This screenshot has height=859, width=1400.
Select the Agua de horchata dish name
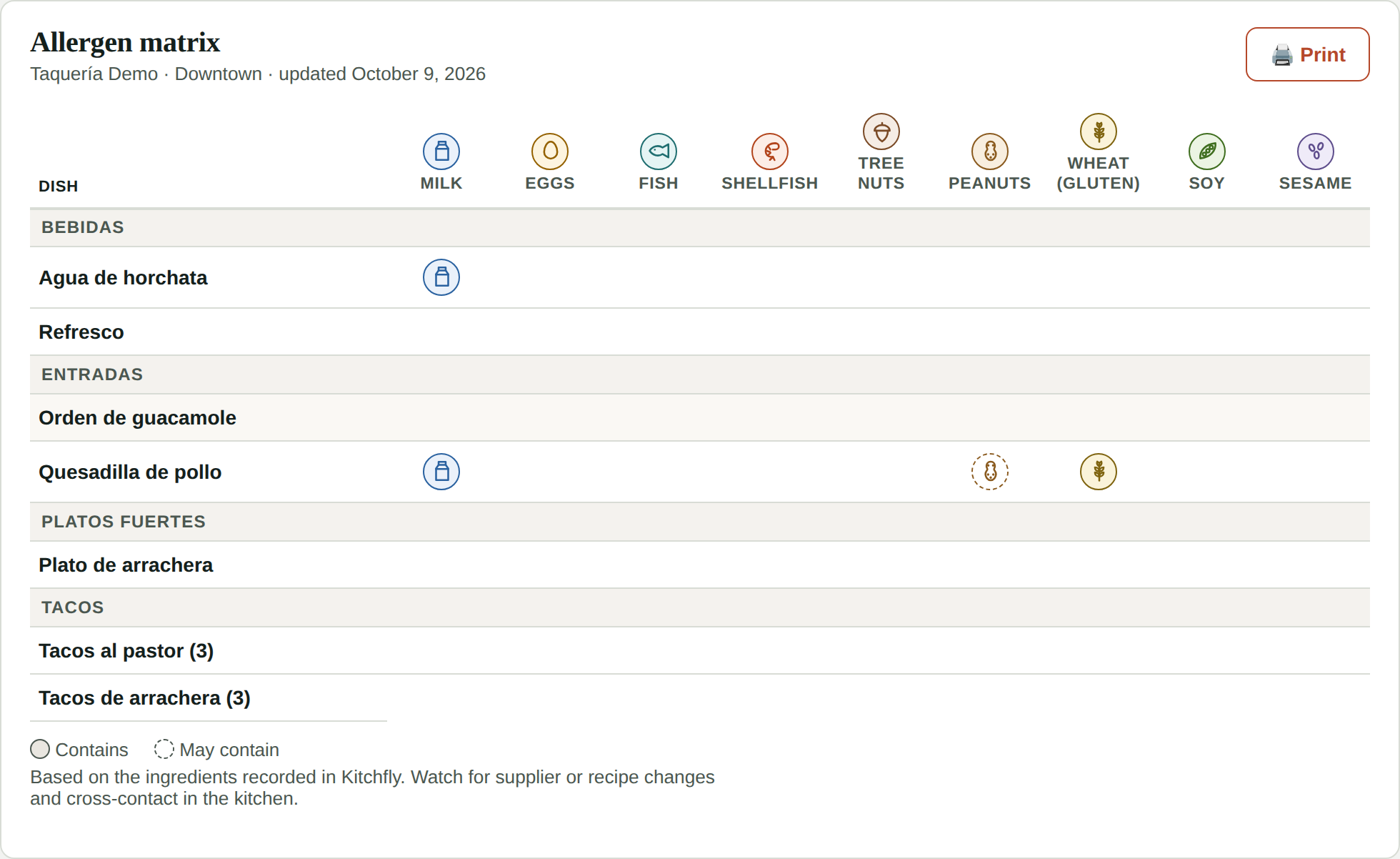(123, 278)
